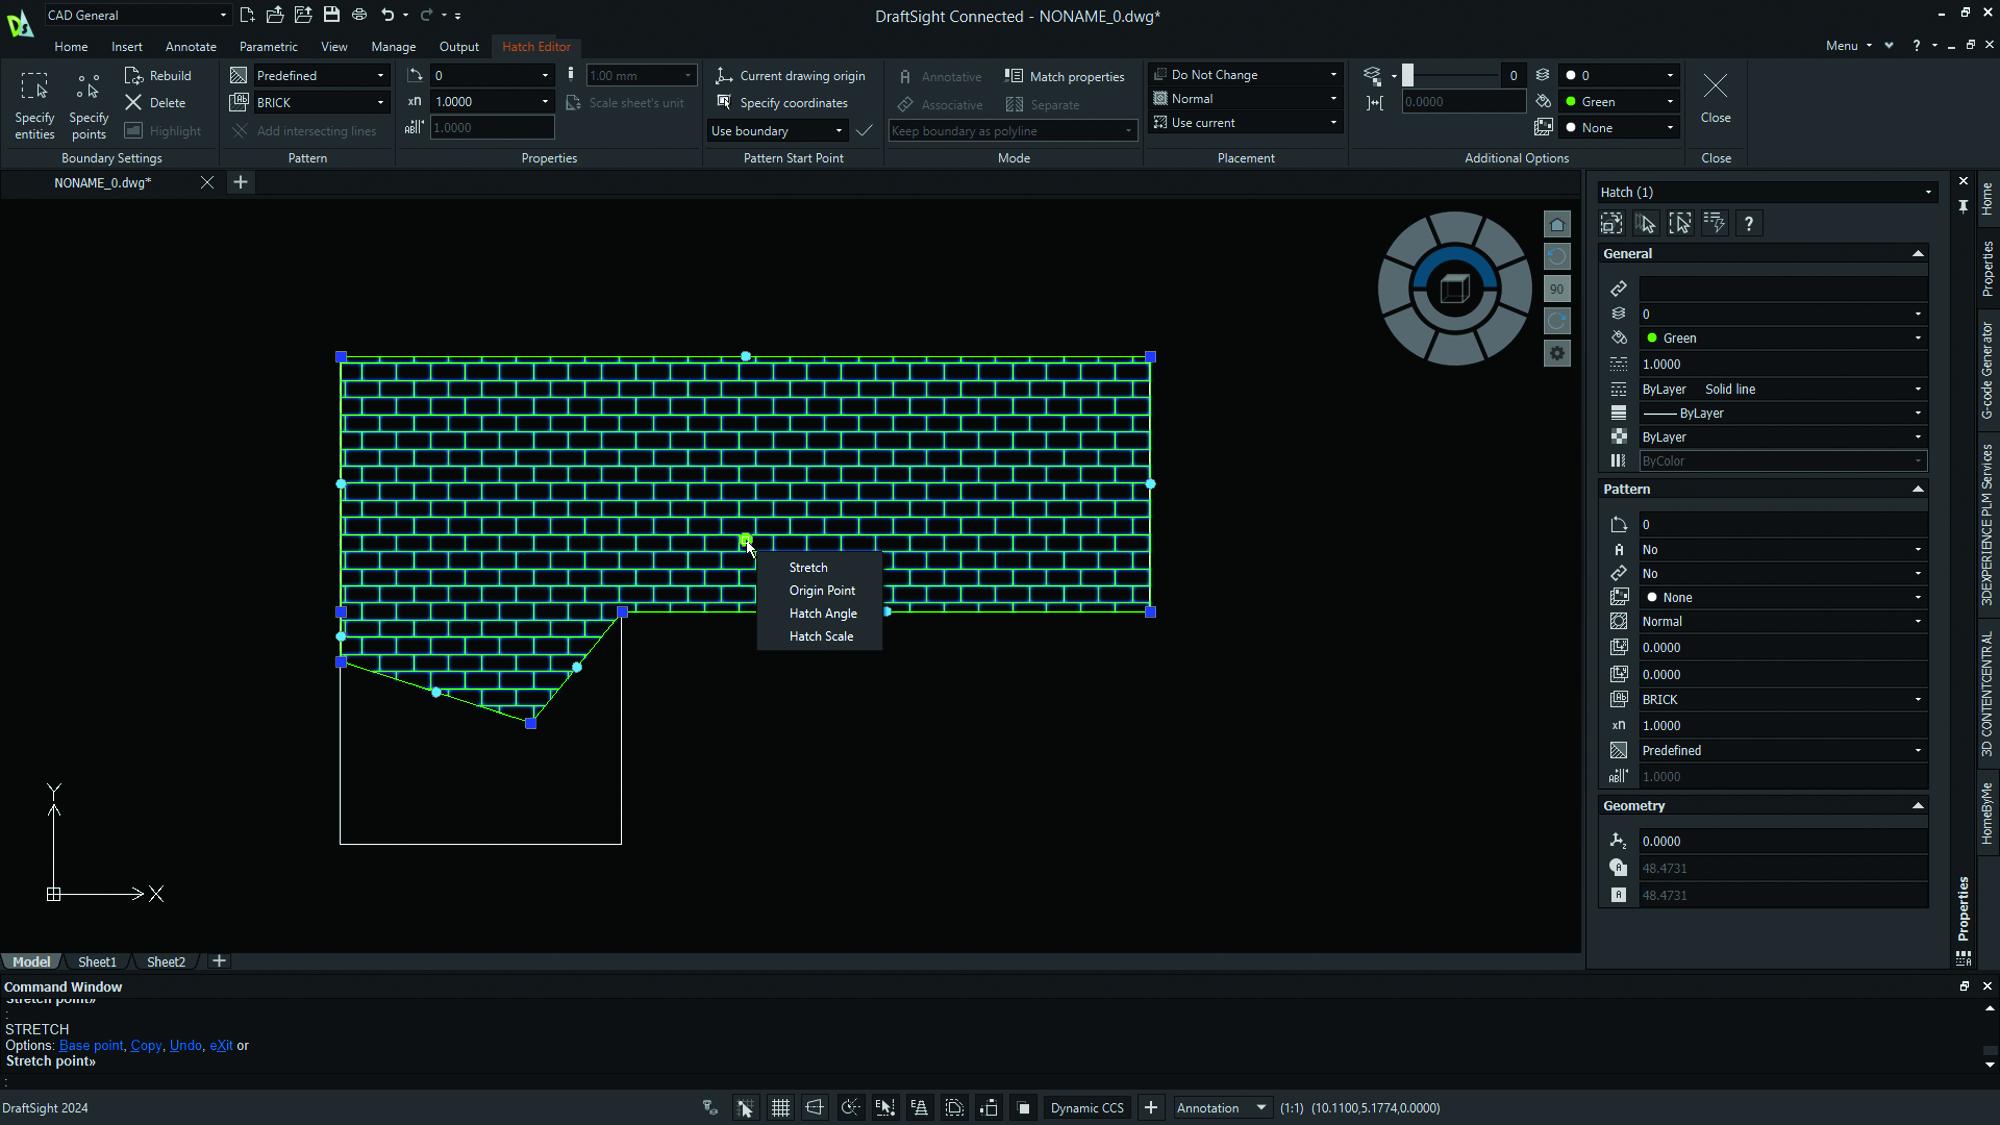The image size is (2000, 1125).
Task: Click the eXit command option link
Action: [x=221, y=1046]
